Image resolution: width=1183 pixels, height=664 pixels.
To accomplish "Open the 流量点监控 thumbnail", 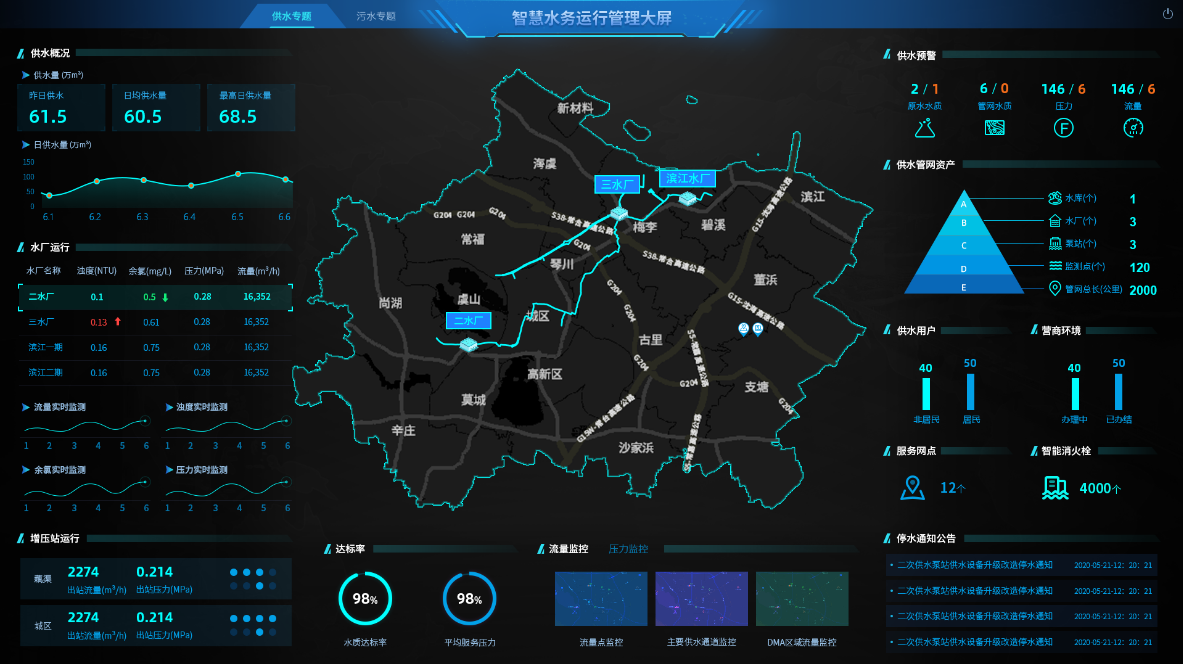I will point(601,599).
